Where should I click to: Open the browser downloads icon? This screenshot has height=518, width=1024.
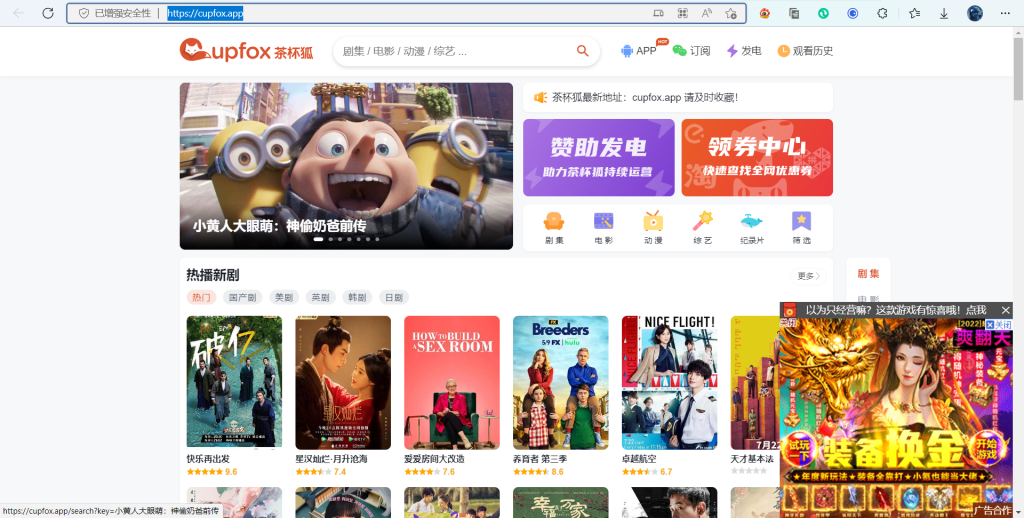944,13
